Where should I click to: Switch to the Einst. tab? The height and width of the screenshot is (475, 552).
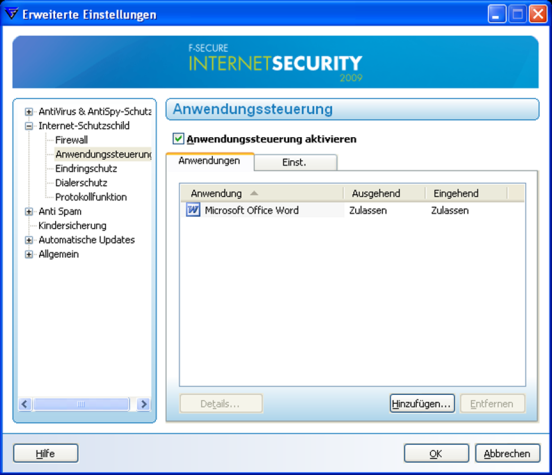[295, 162]
